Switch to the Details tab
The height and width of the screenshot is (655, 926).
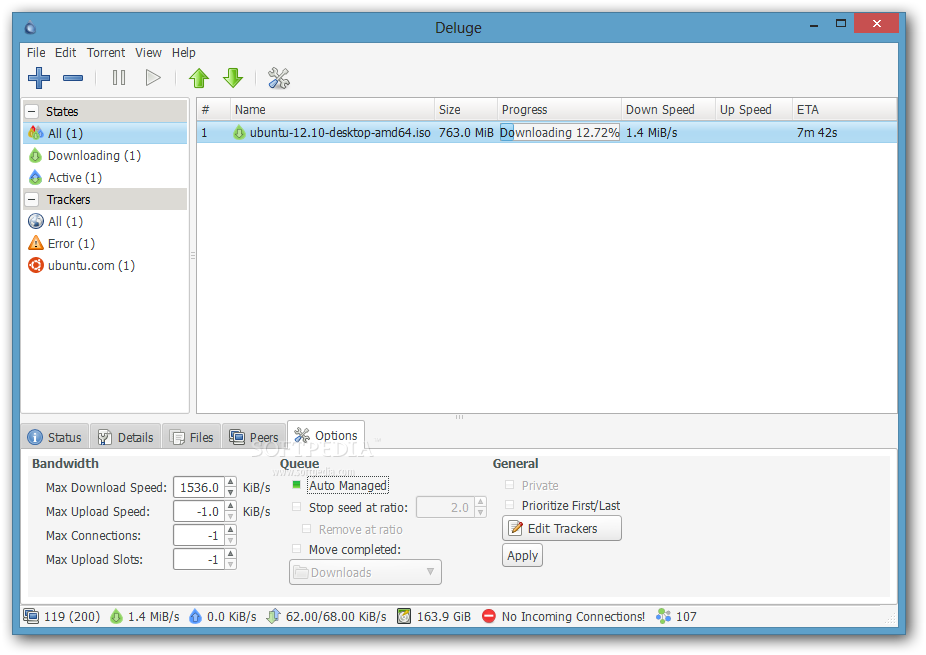126,437
